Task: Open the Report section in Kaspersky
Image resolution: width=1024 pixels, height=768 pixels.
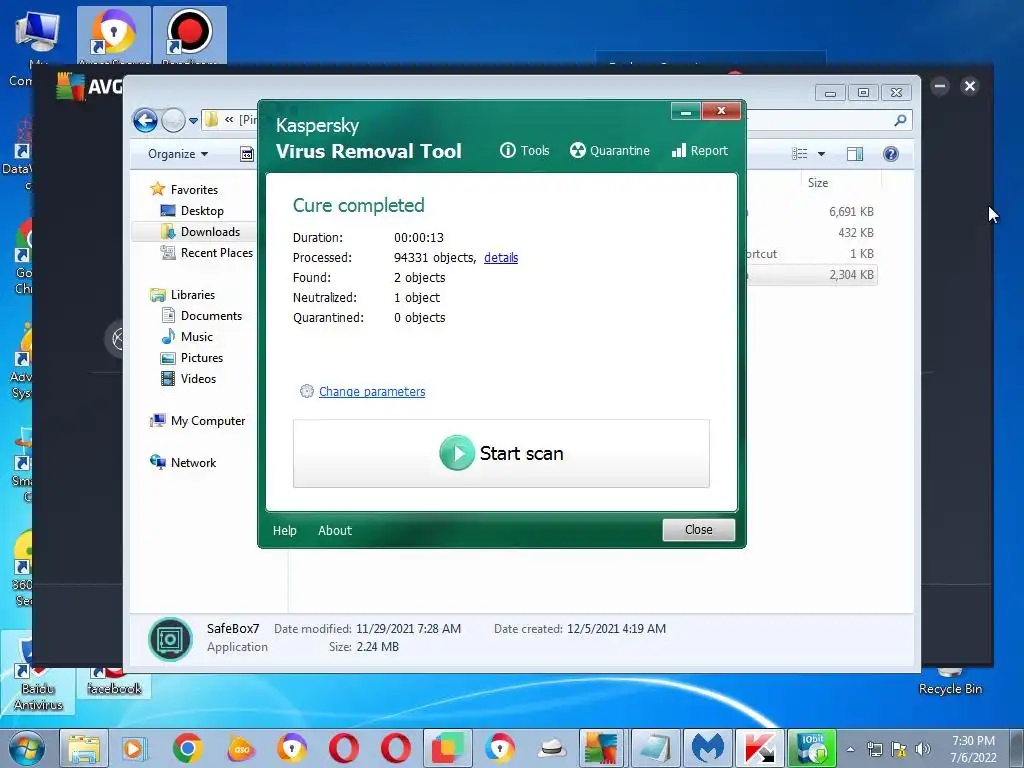Action: click(x=699, y=151)
